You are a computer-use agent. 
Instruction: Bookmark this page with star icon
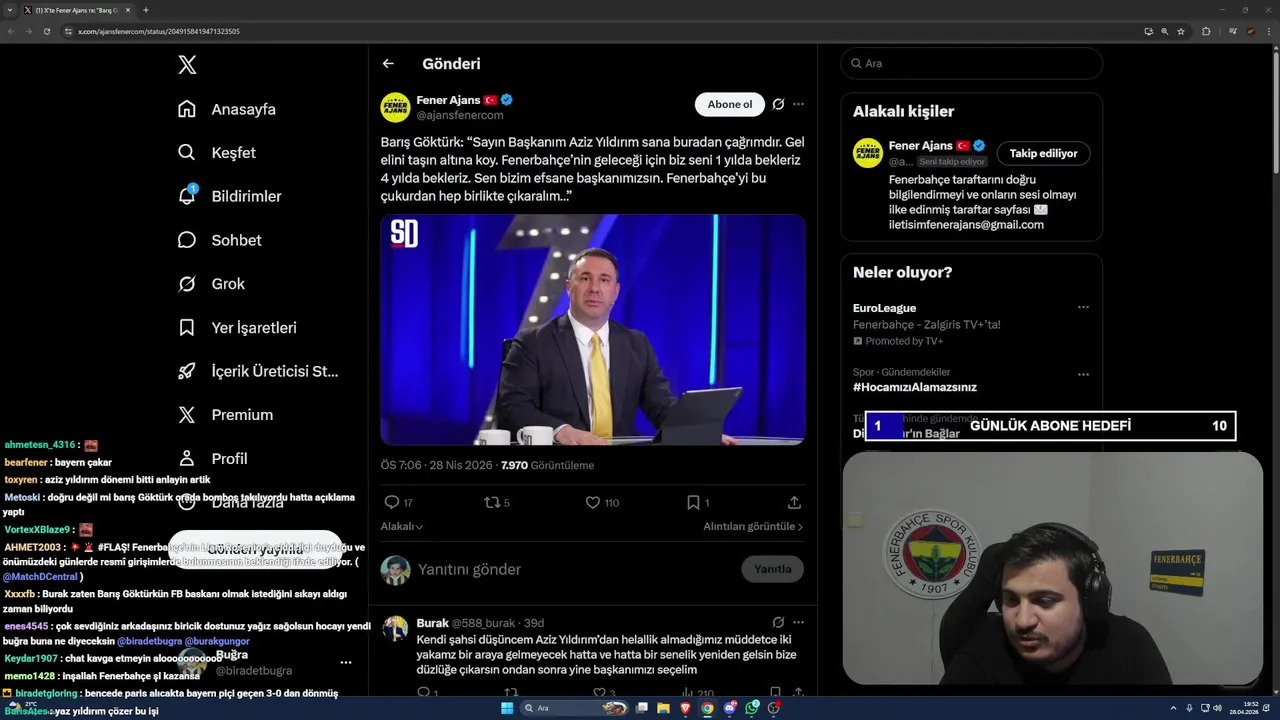point(1181,31)
